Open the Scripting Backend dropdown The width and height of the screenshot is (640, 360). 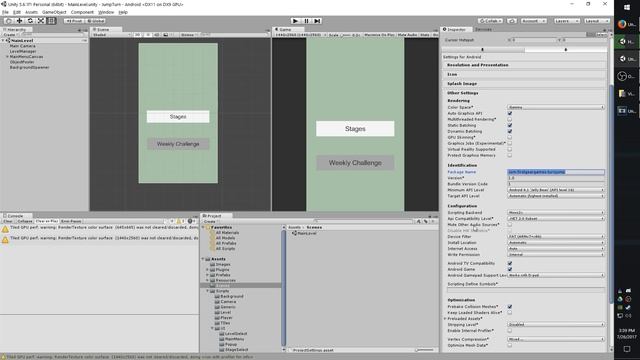pos(556,213)
